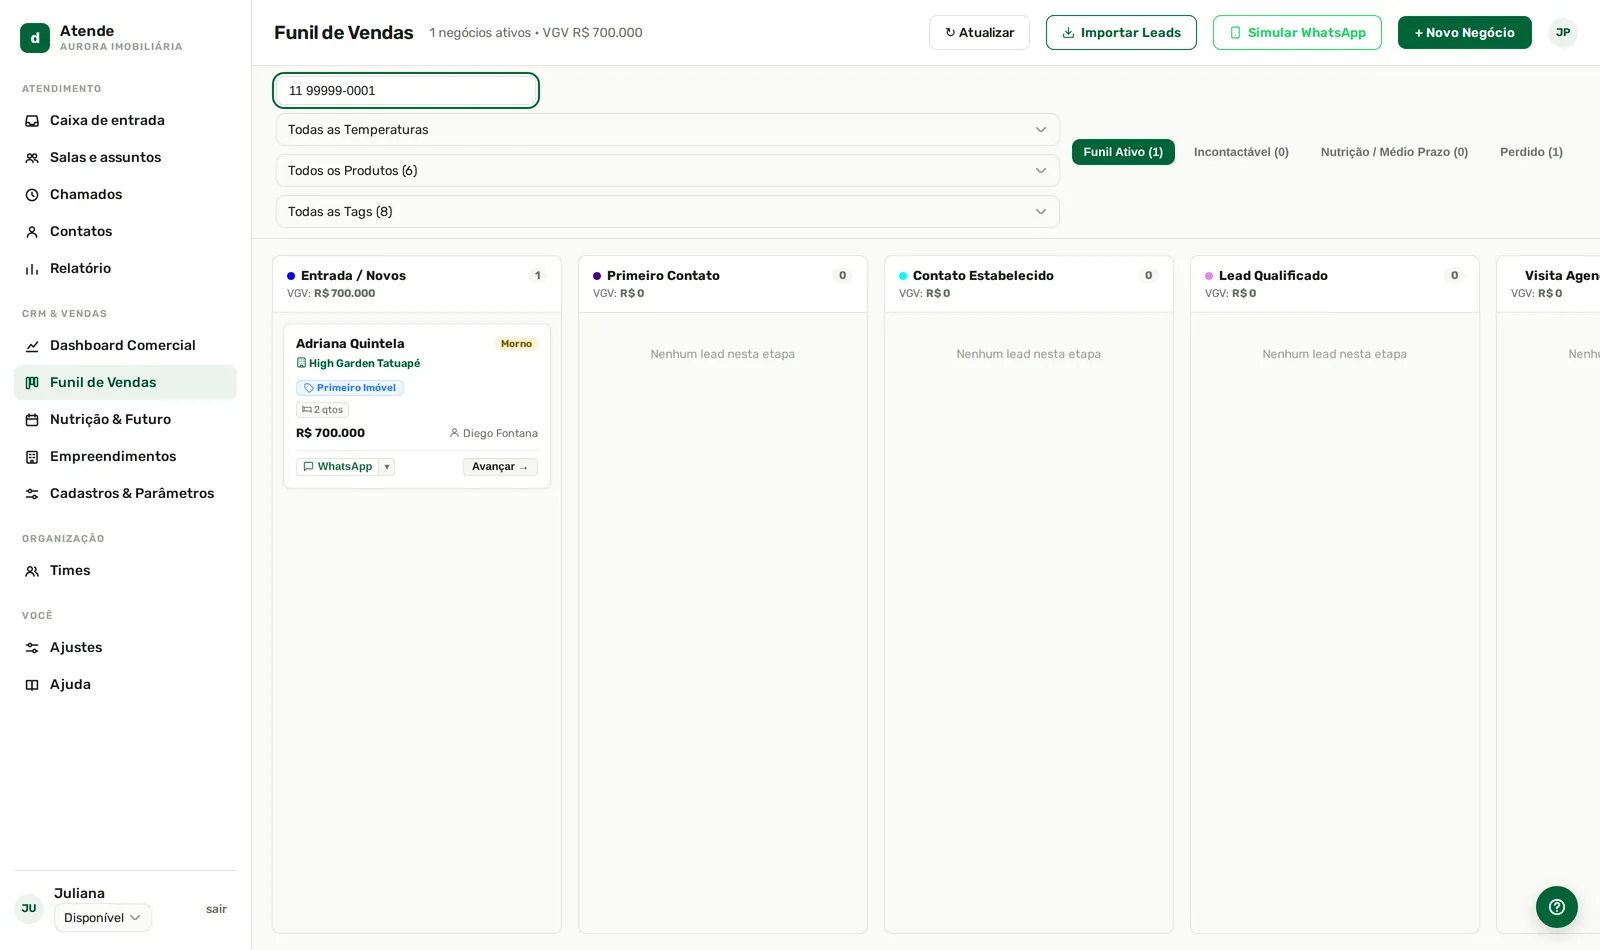Open Ajustes settings icon

pyautogui.click(x=32, y=648)
